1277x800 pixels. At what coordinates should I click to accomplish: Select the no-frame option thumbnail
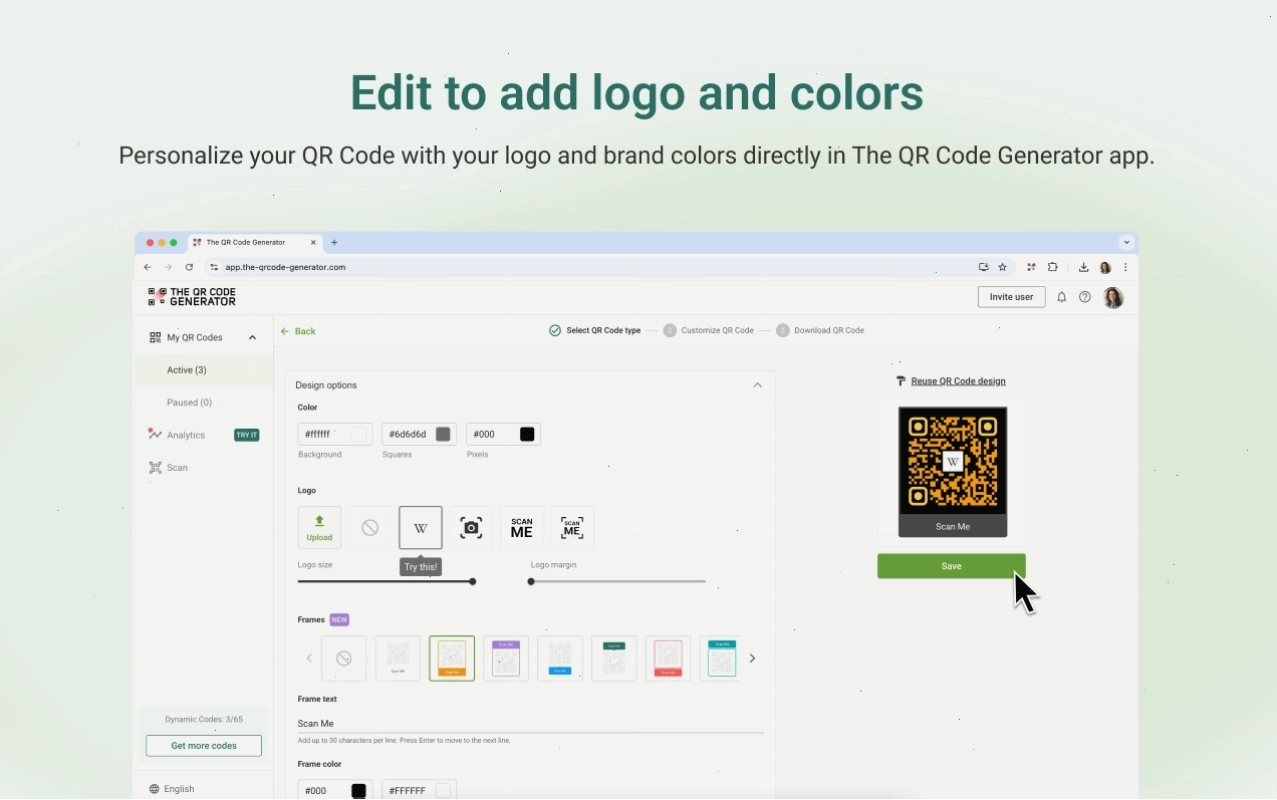tap(344, 658)
